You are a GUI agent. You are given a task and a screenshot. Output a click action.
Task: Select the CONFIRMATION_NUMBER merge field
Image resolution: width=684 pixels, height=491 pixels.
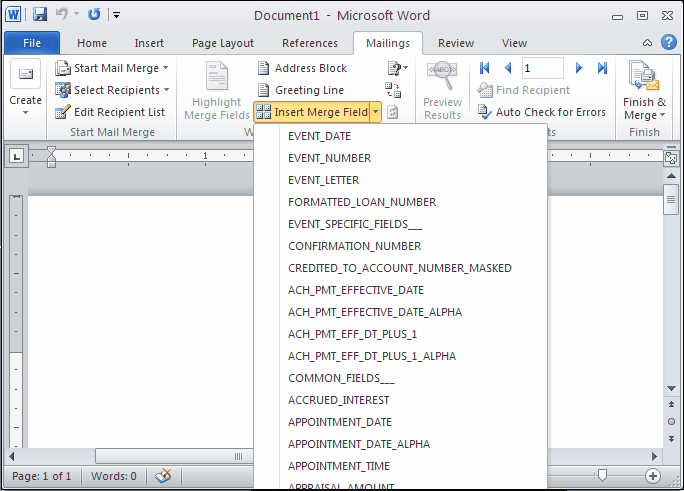tap(354, 246)
